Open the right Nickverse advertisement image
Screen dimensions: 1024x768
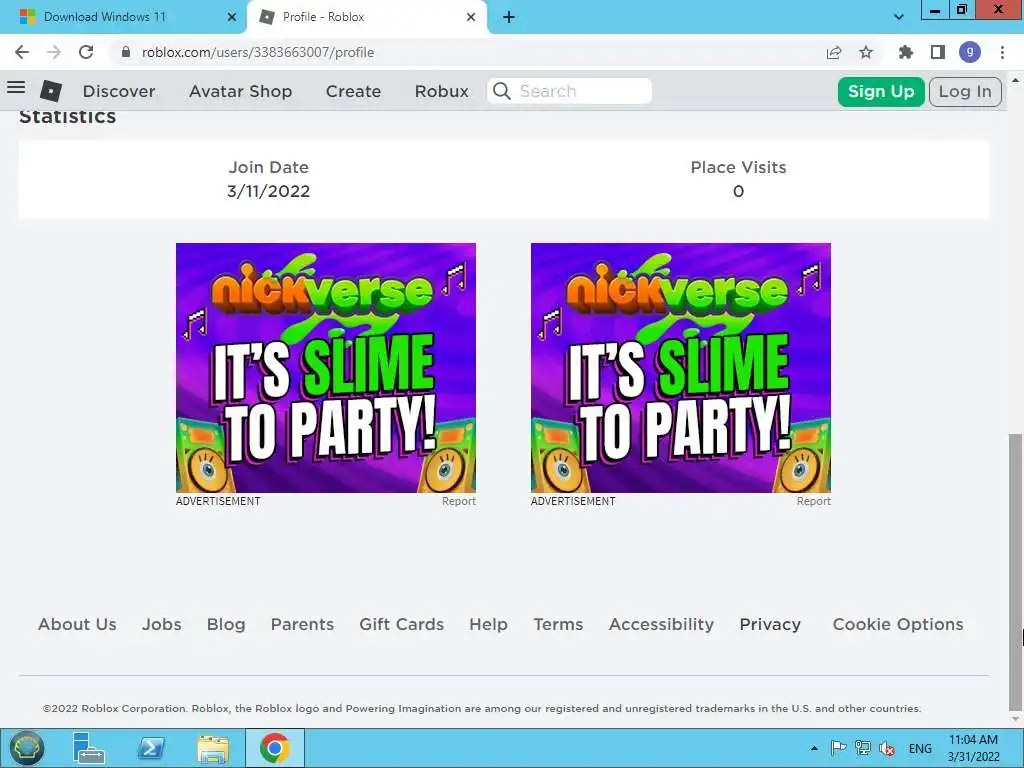point(680,368)
